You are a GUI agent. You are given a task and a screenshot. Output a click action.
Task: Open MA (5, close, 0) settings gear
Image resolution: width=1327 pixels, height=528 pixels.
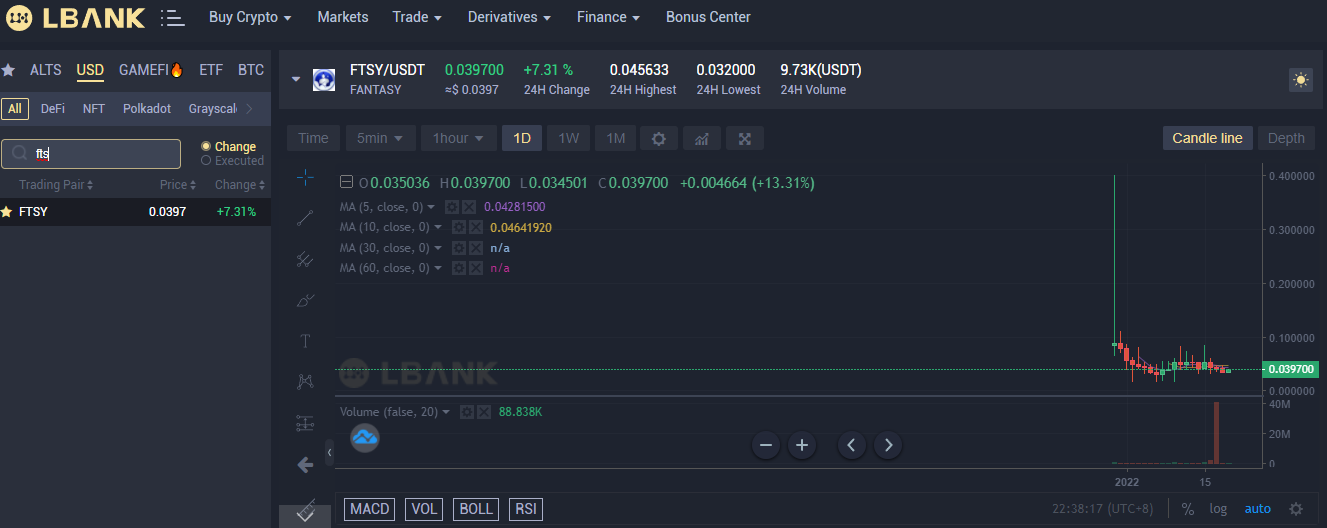point(452,207)
